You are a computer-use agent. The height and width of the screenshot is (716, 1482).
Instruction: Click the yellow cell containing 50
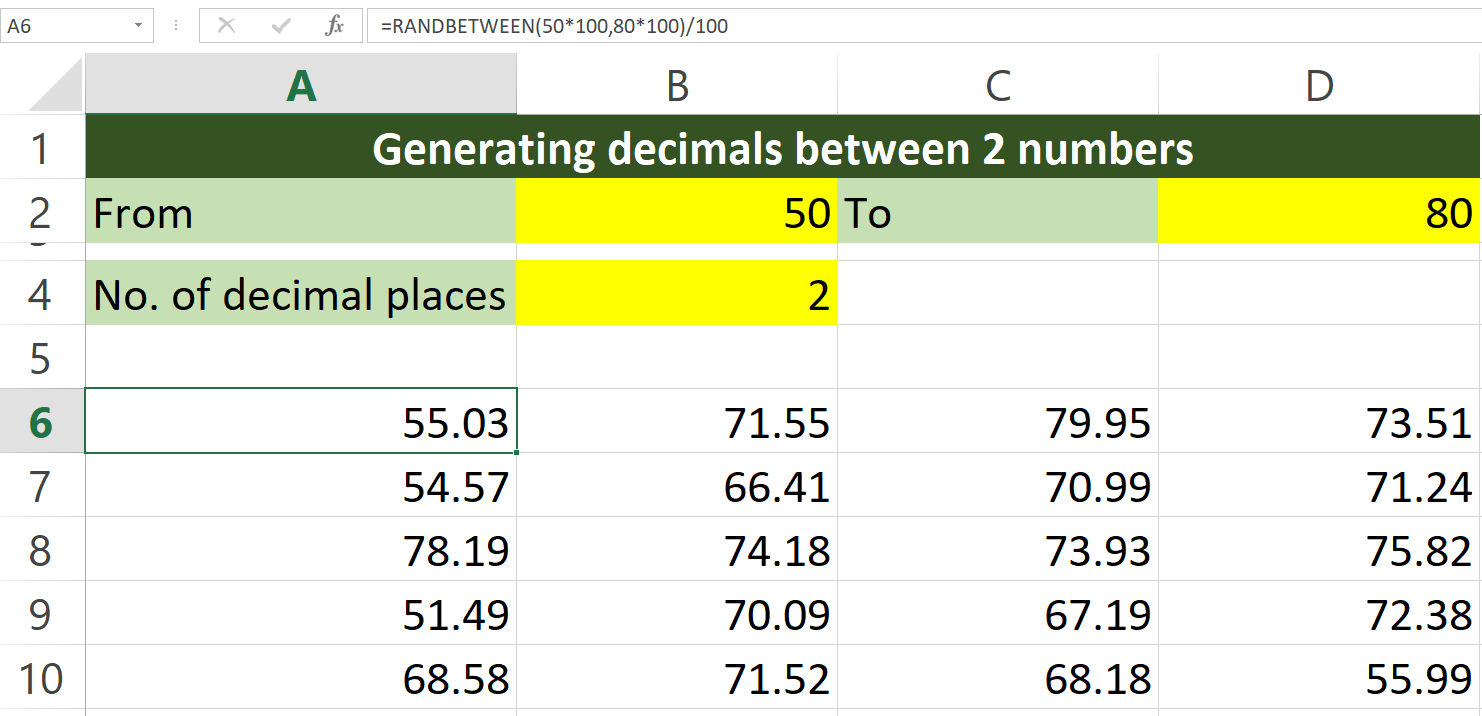click(676, 212)
